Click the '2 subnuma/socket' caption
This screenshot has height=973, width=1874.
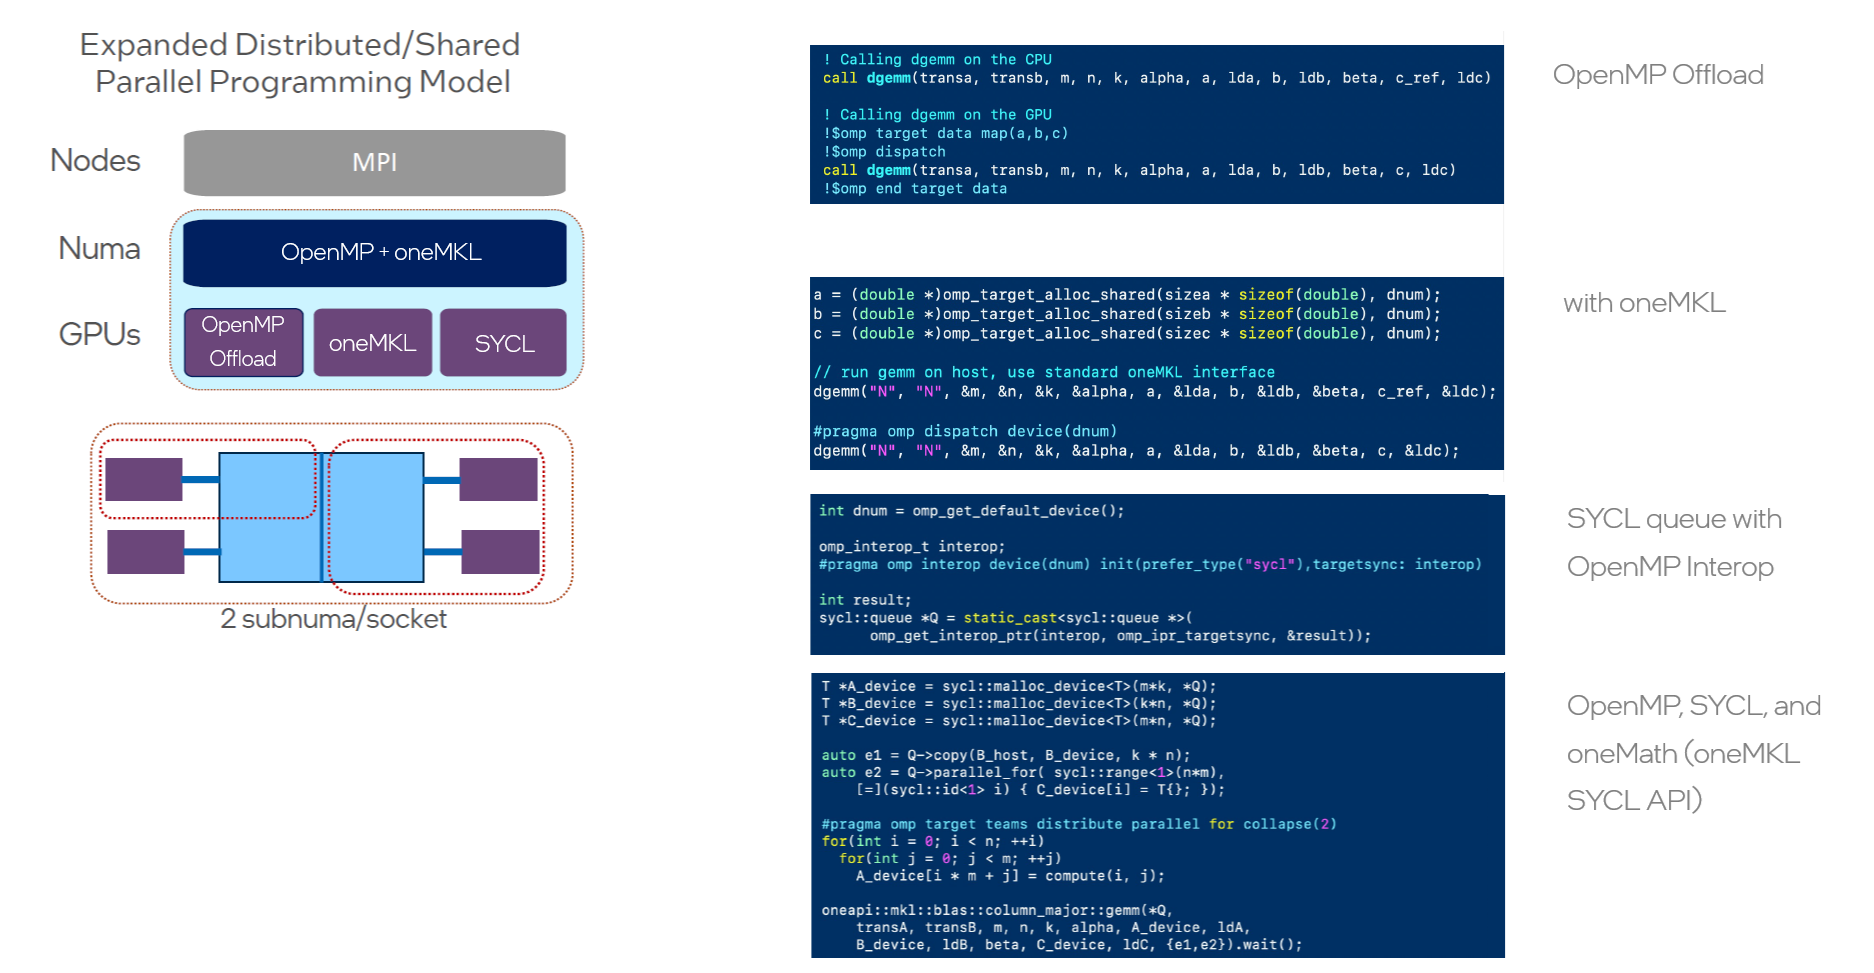coord(333,619)
